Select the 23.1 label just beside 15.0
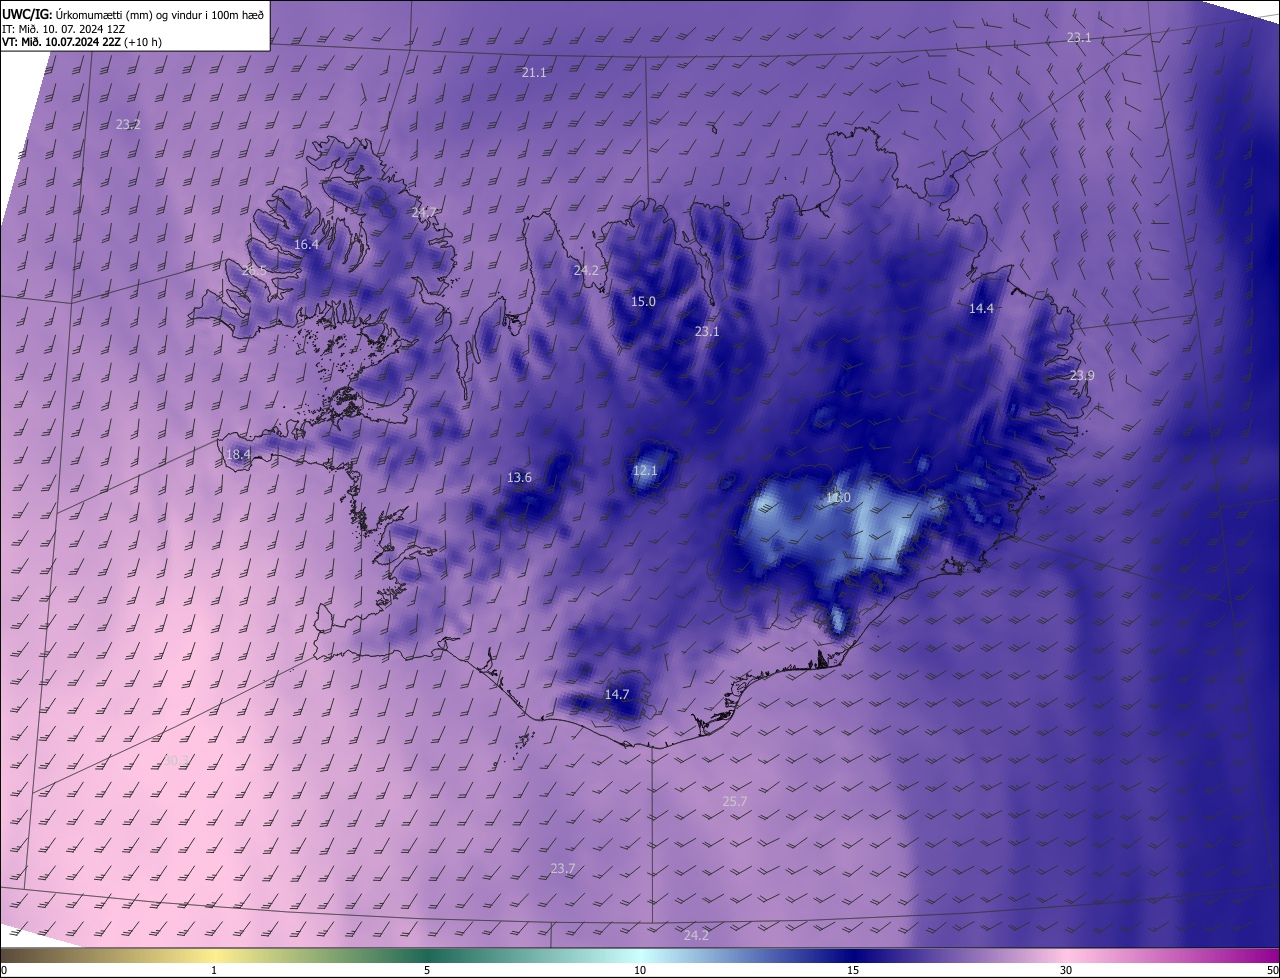The height and width of the screenshot is (978, 1280). pyautogui.click(x=707, y=331)
